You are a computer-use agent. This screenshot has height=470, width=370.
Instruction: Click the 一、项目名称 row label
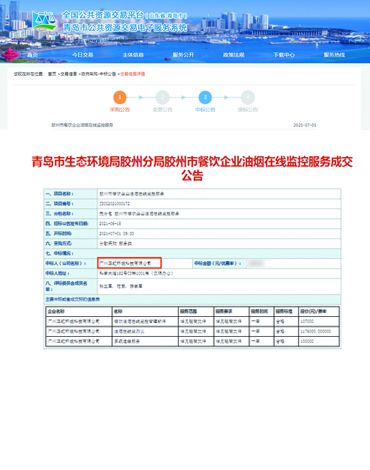(x=60, y=194)
